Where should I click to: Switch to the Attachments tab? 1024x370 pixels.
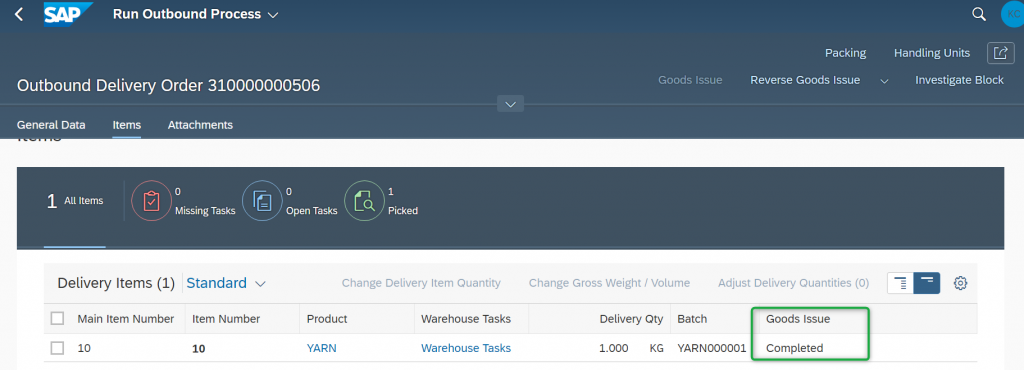[200, 125]
